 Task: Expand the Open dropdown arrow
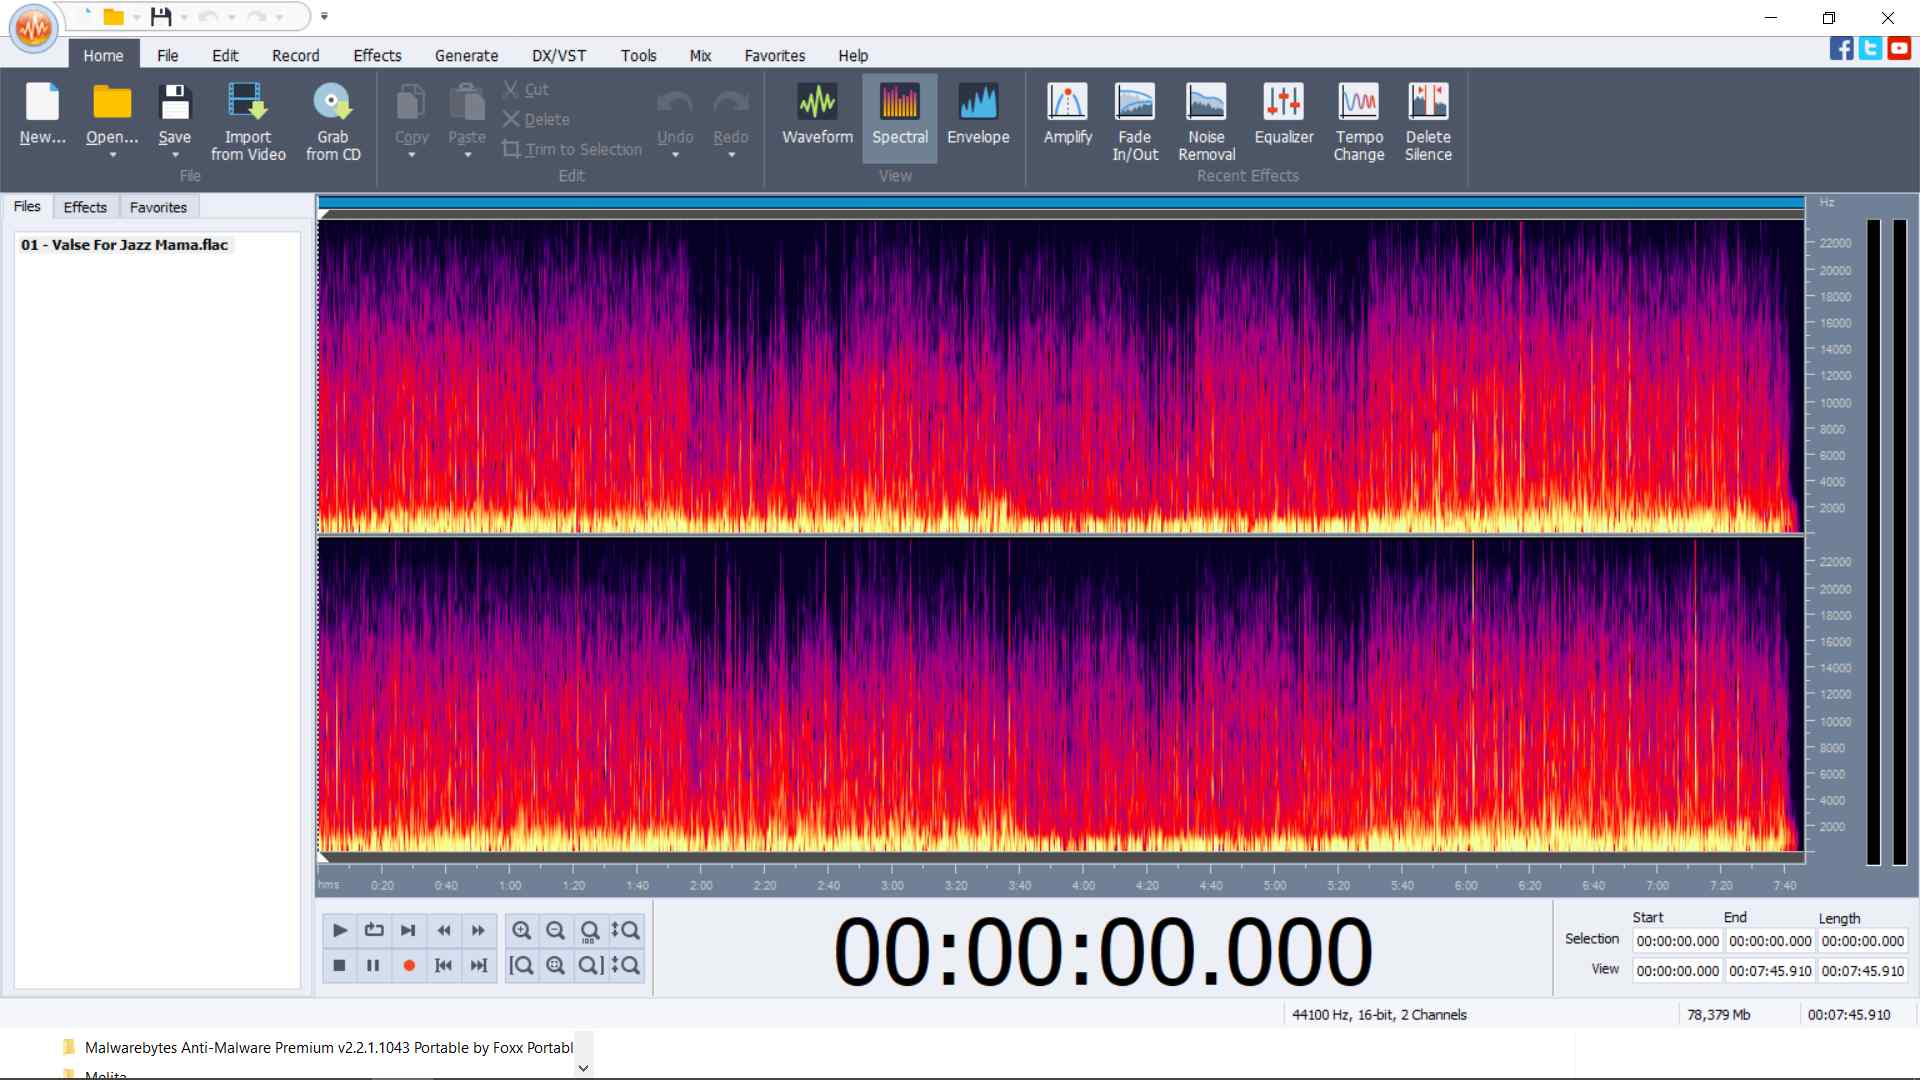coord(112,156)
